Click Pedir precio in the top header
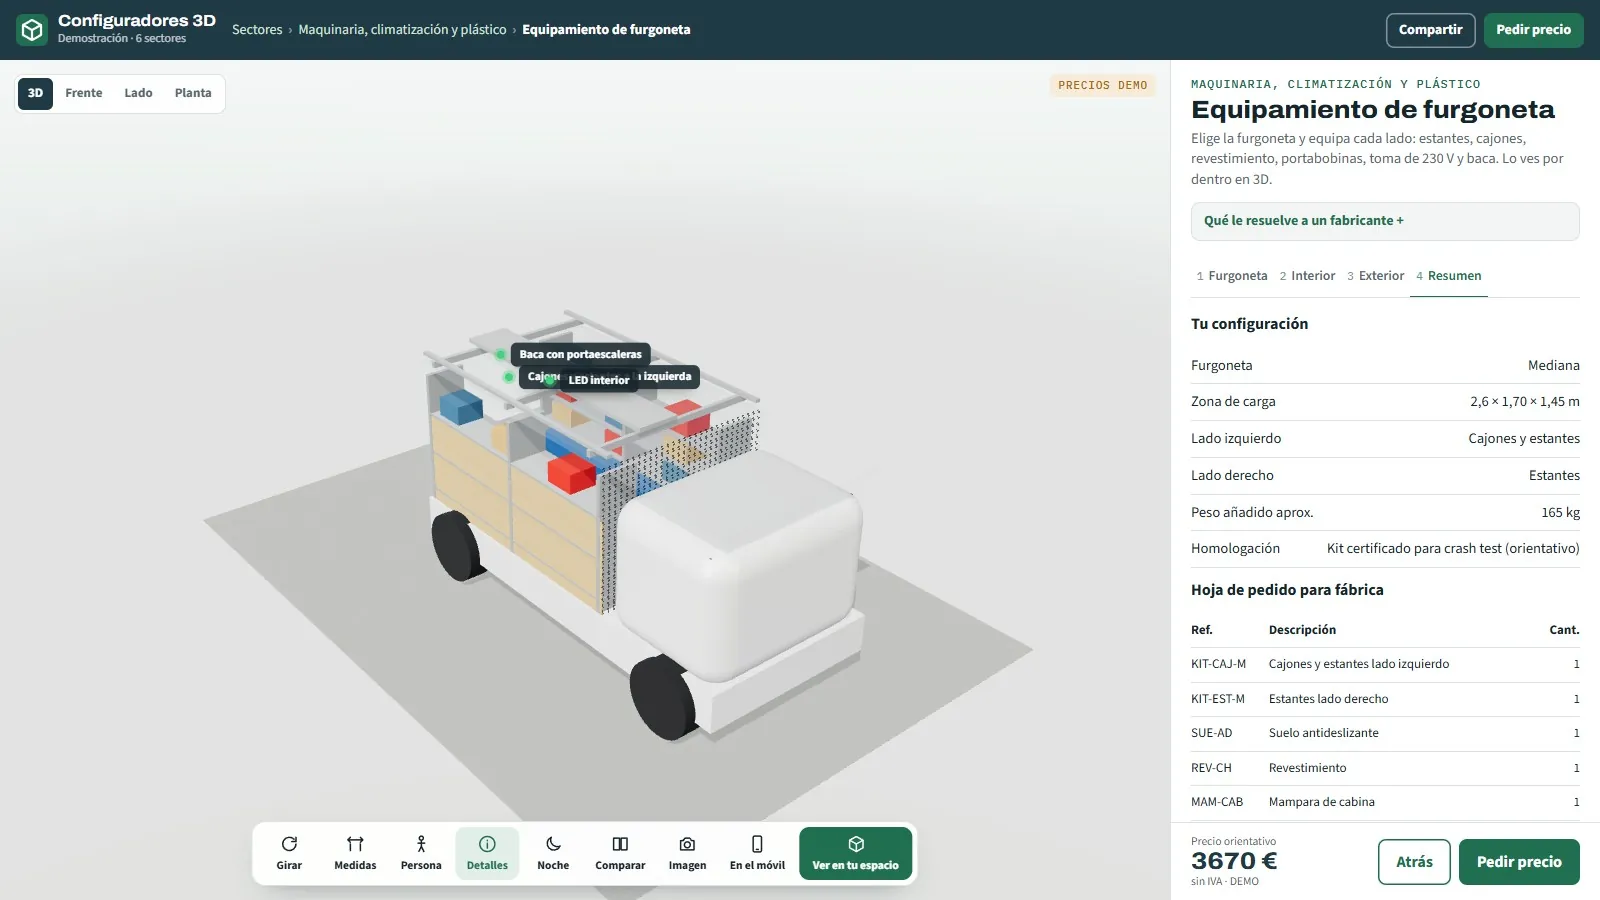This screenshot has width=1600, height=900. coord(1533,30)
